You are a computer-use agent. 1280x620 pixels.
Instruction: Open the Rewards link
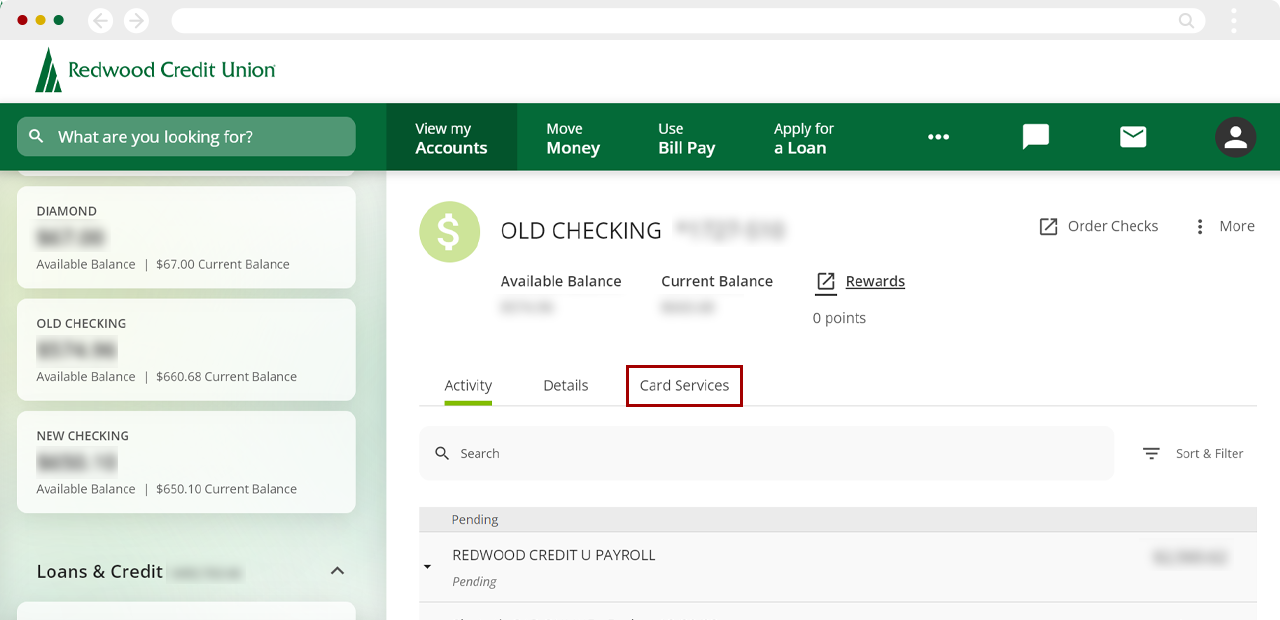(x=875, y=281)
